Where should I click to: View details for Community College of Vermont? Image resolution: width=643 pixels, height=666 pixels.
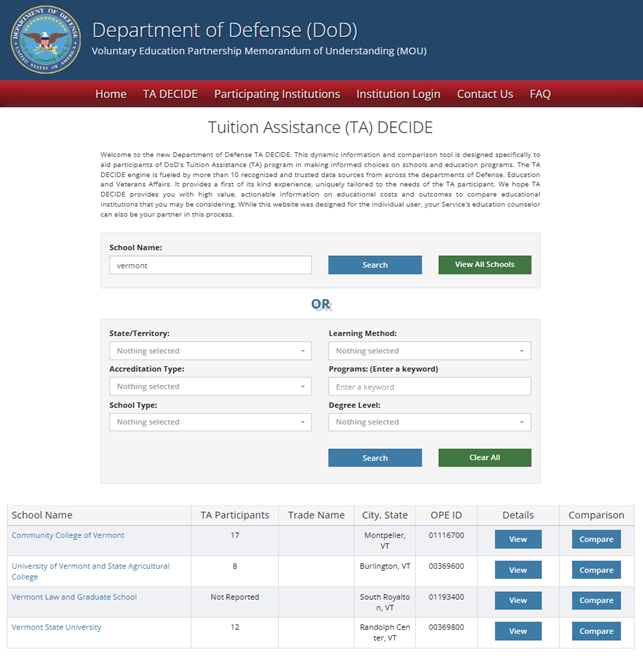(518, 539)
